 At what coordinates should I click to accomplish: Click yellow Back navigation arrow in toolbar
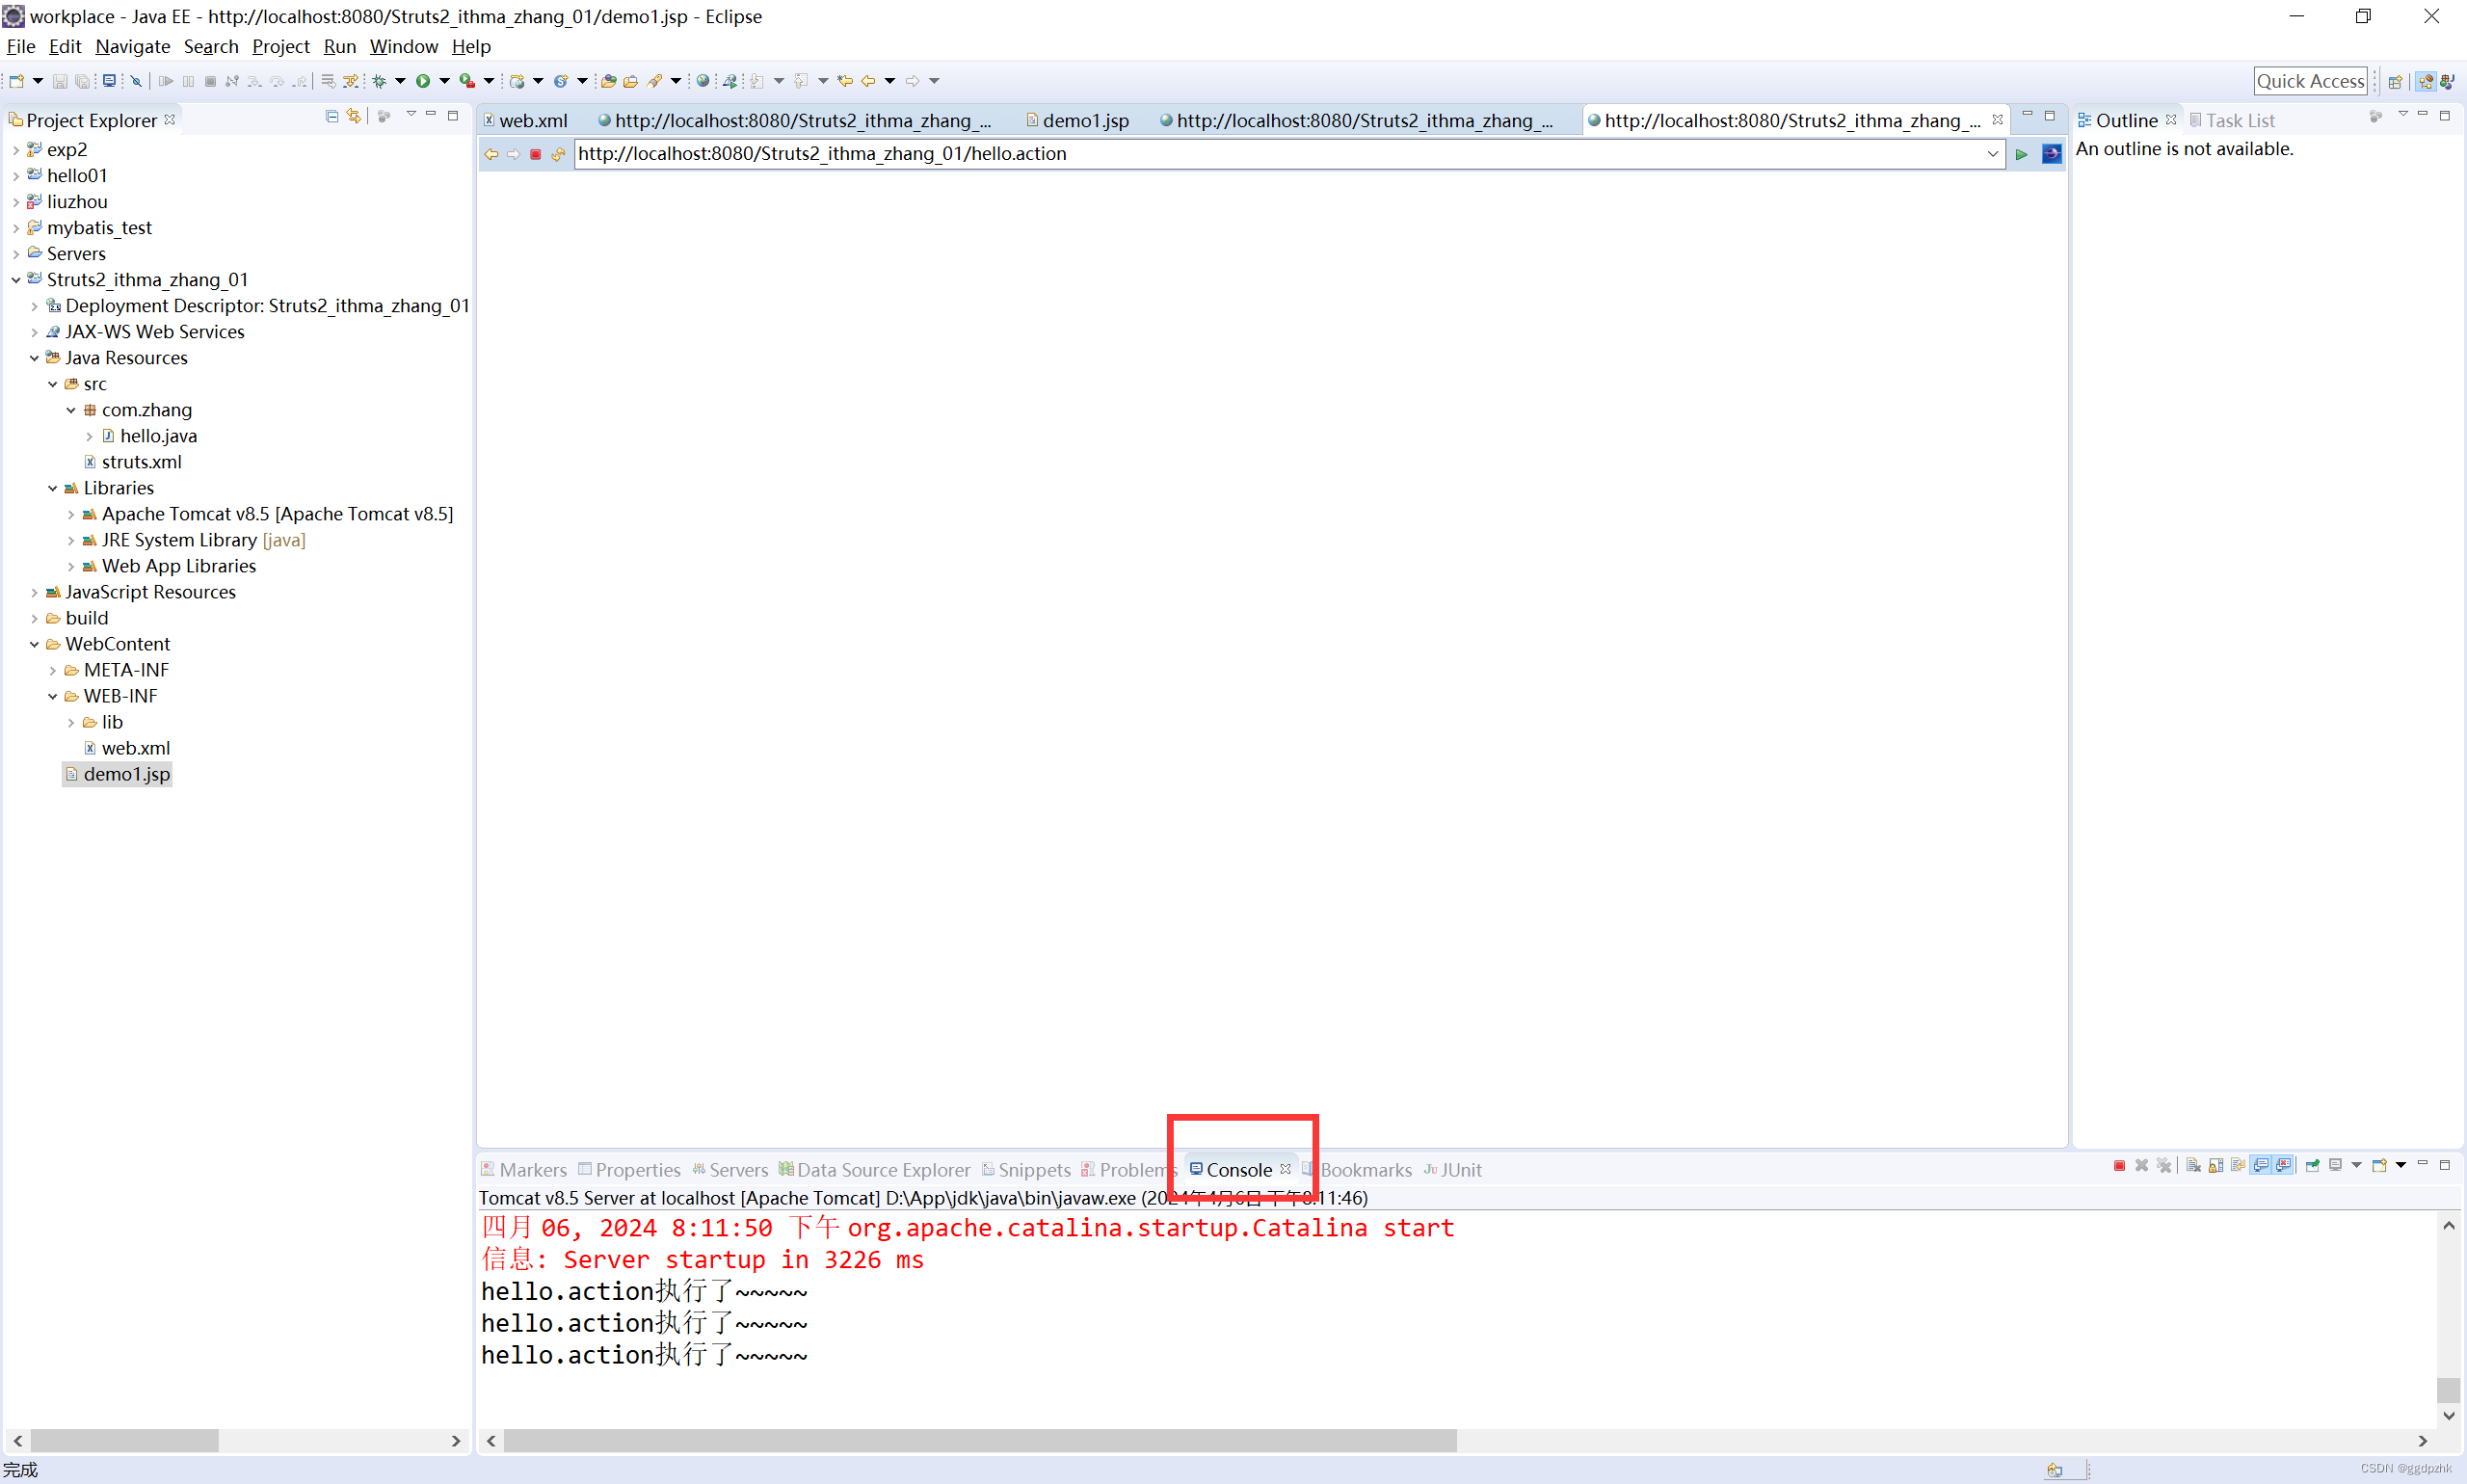pos(868,81)
